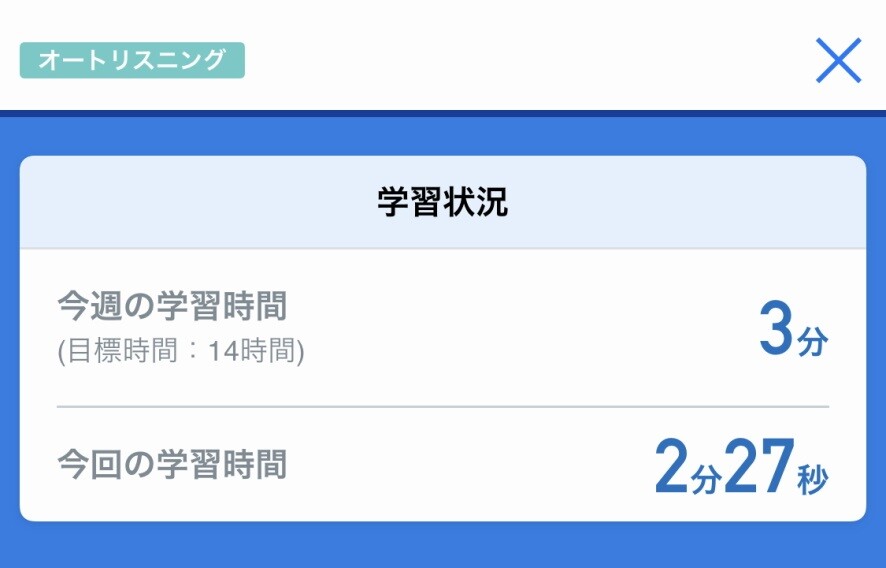886x568 pixels.
Task: Click the 分 unit beside the weekly 3
Action: pos(812,342)
